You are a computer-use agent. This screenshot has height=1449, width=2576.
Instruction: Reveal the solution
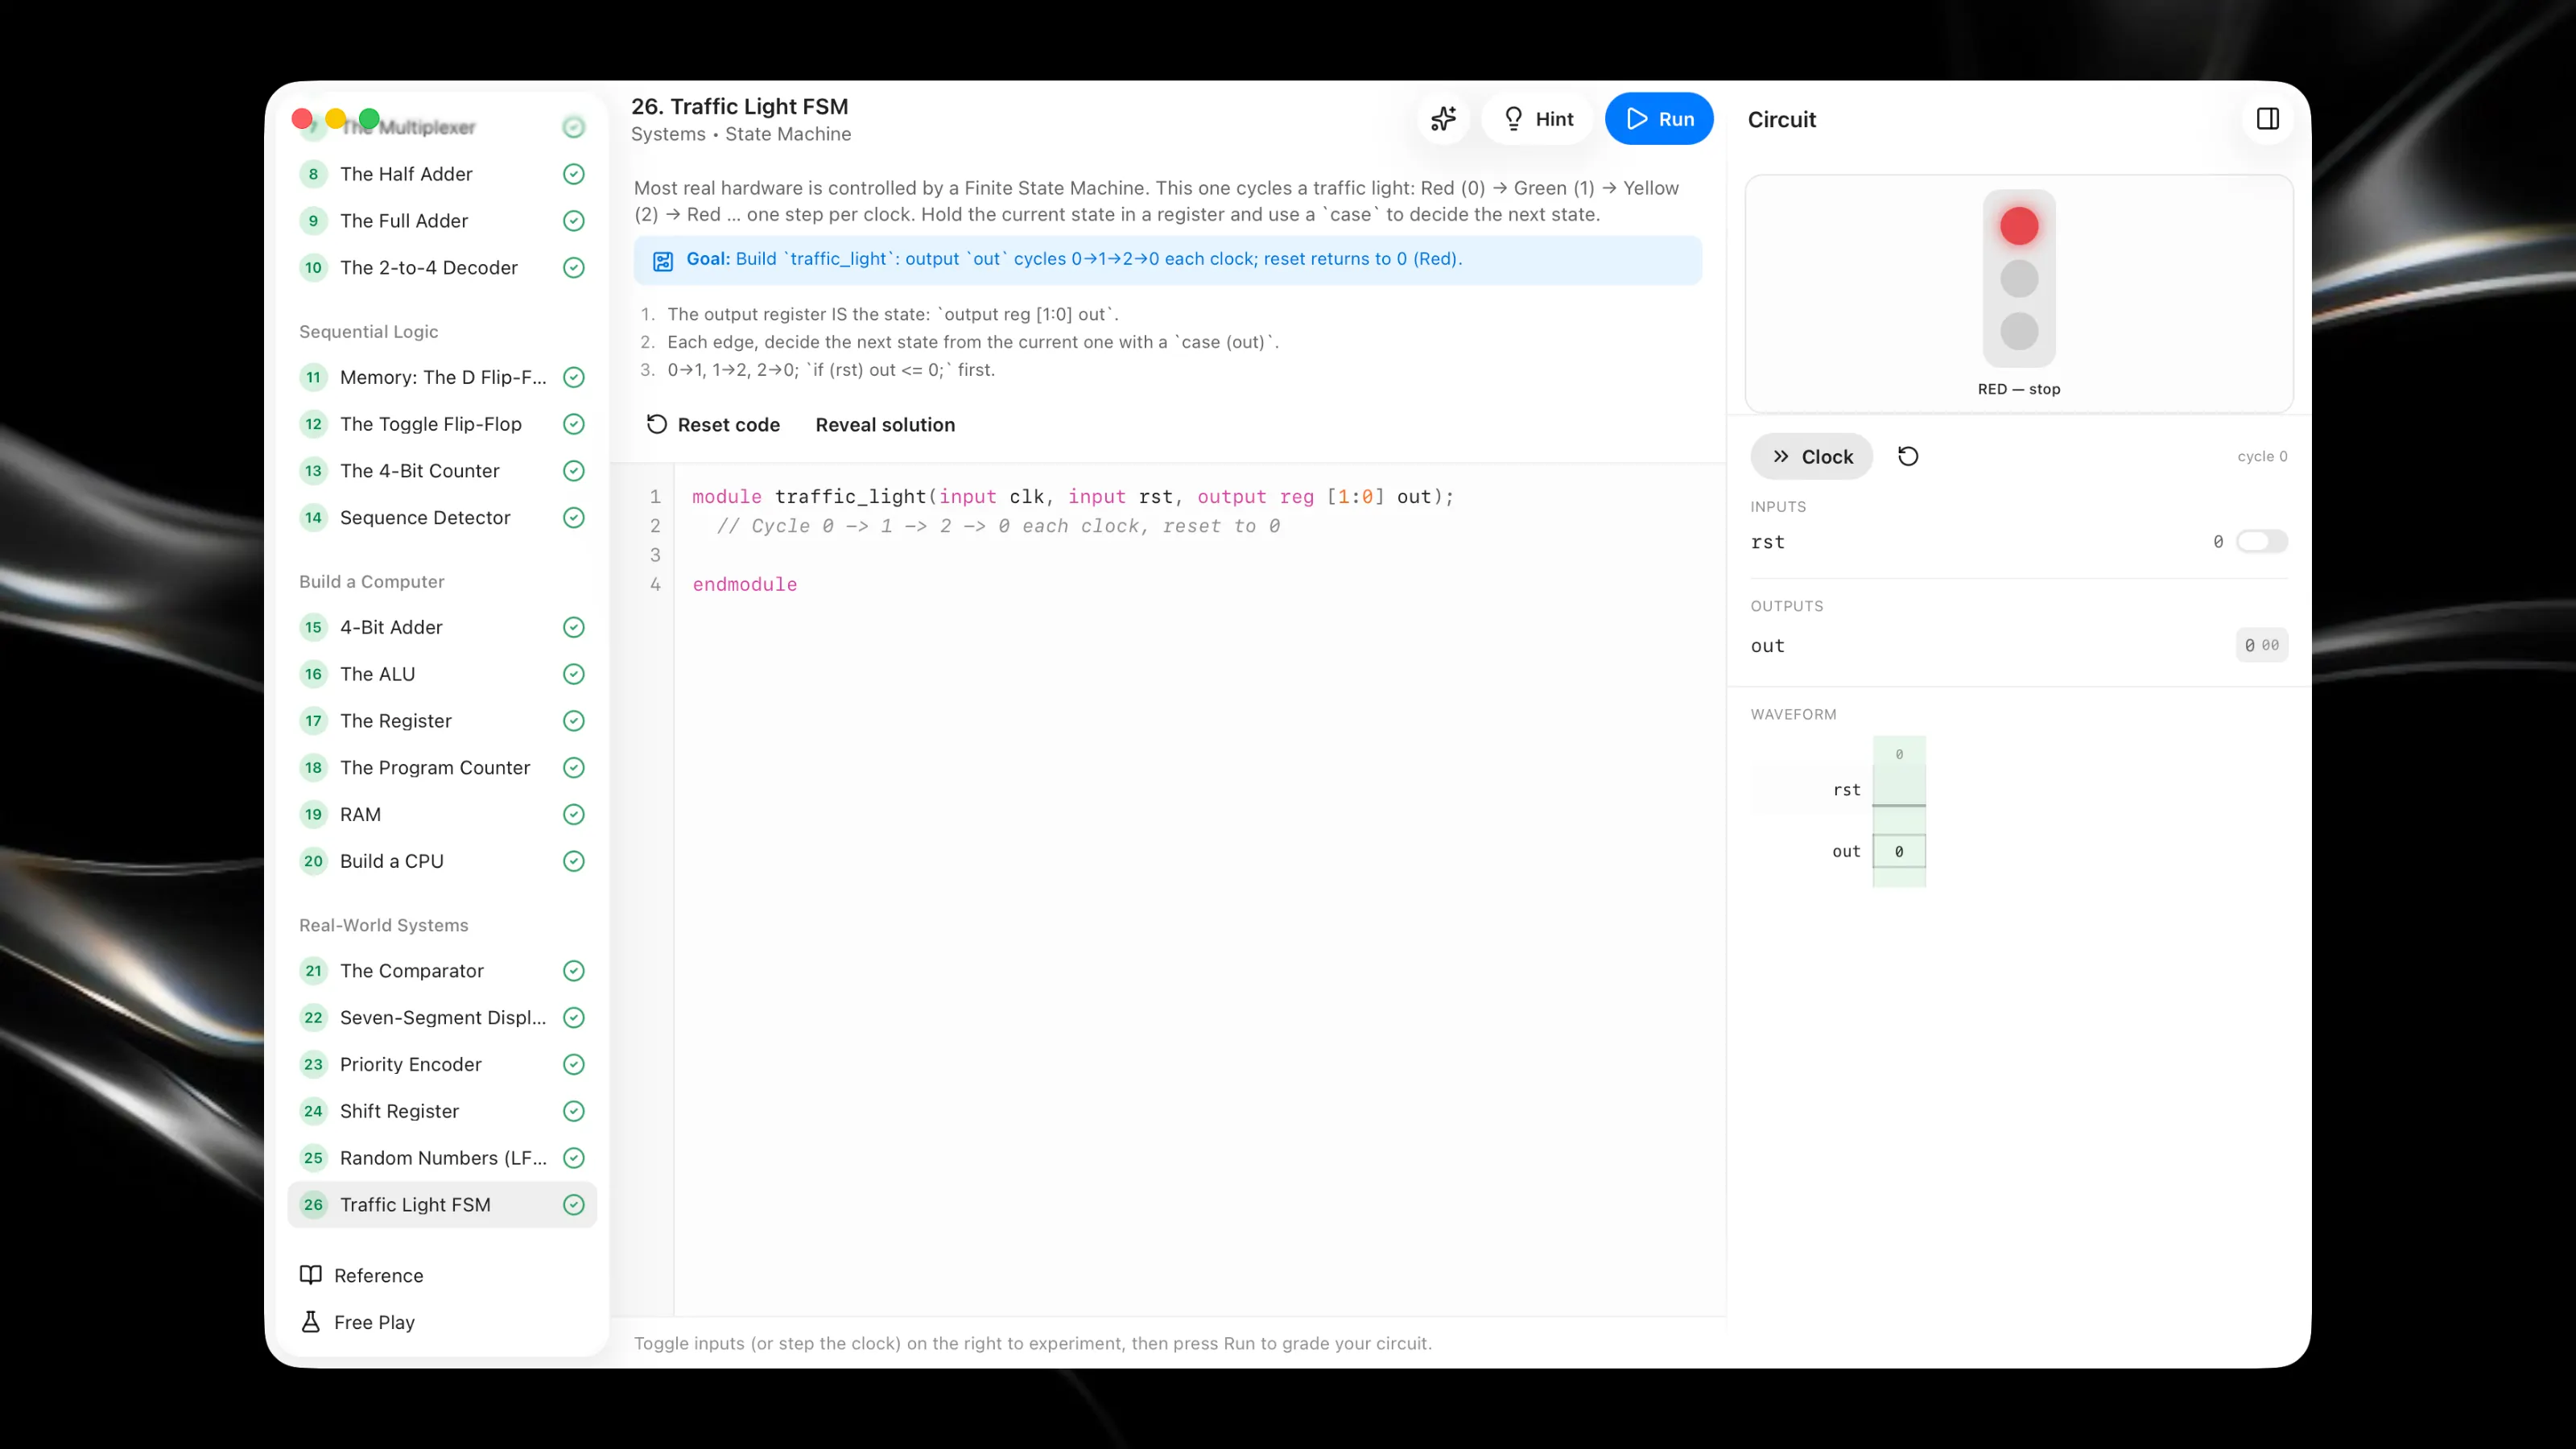[885, 424]
